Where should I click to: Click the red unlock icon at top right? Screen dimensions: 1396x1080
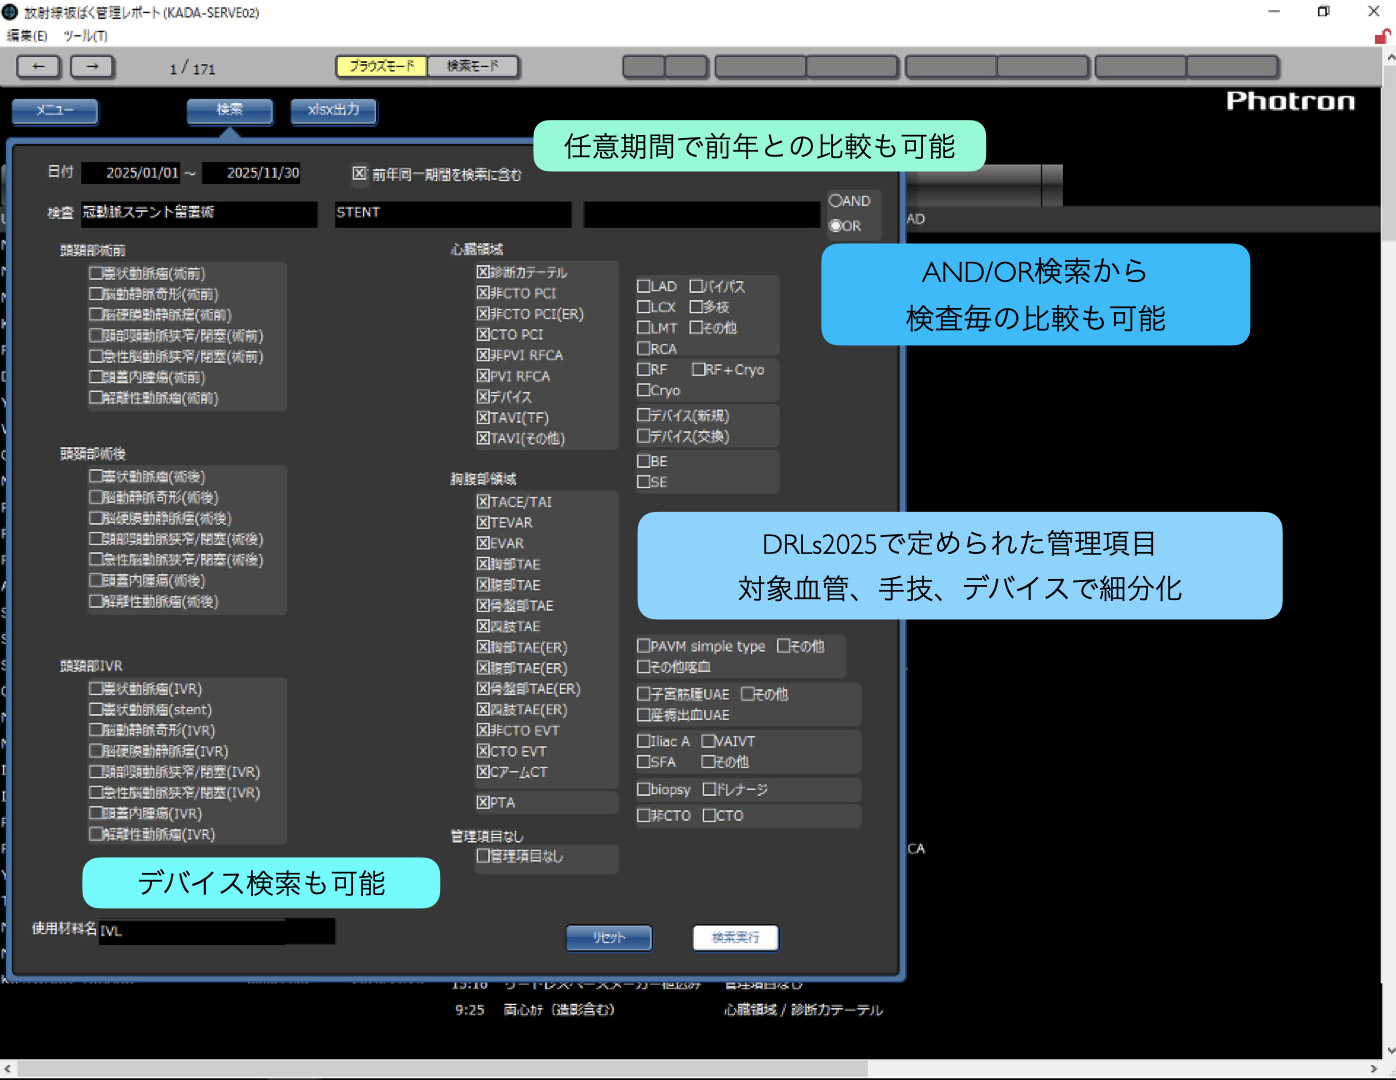click(1383, 37)
